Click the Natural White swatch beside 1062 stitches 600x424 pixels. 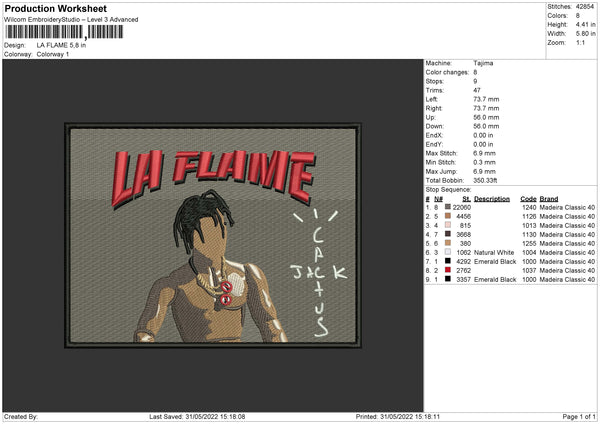coord(448,252)
